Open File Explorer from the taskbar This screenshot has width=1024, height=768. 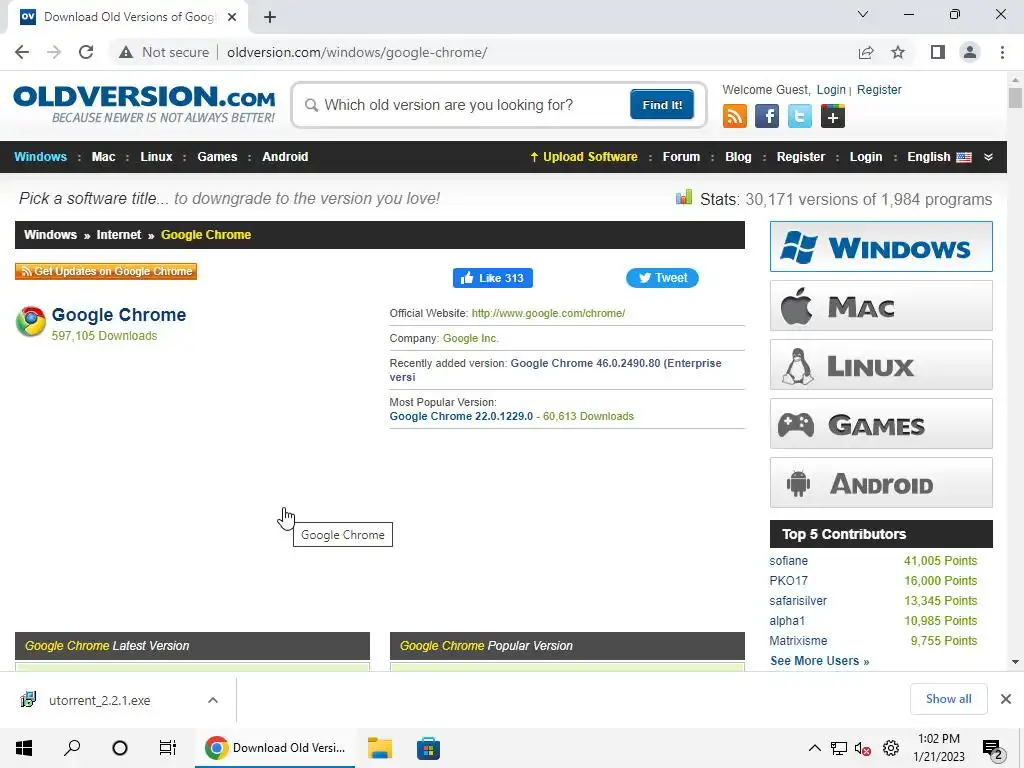[380, 748]
